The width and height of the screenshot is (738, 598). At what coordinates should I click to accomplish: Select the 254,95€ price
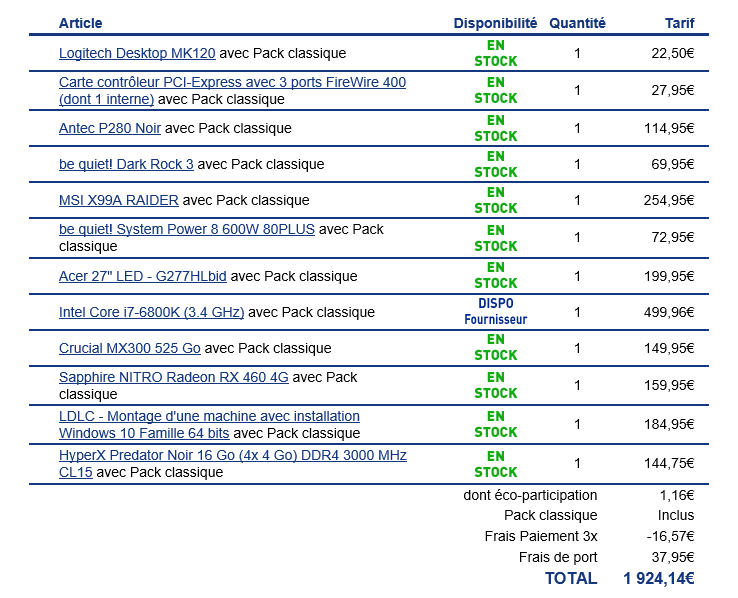point(669,200)
